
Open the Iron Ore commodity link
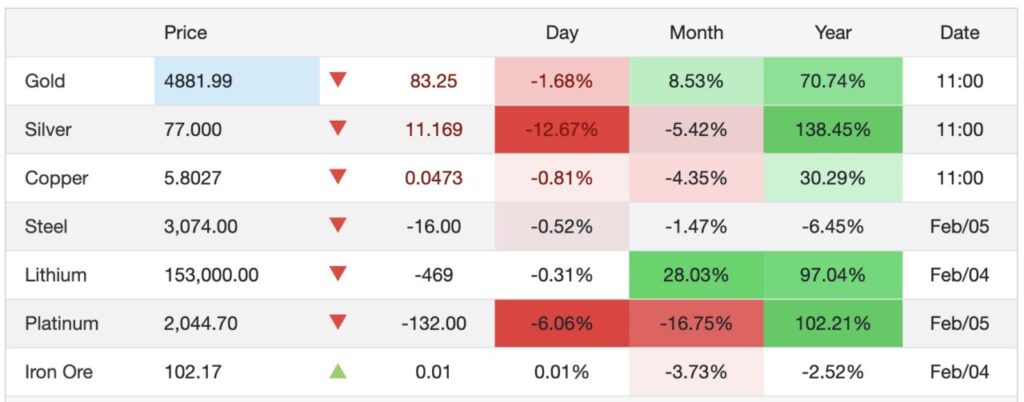[59, 372]
